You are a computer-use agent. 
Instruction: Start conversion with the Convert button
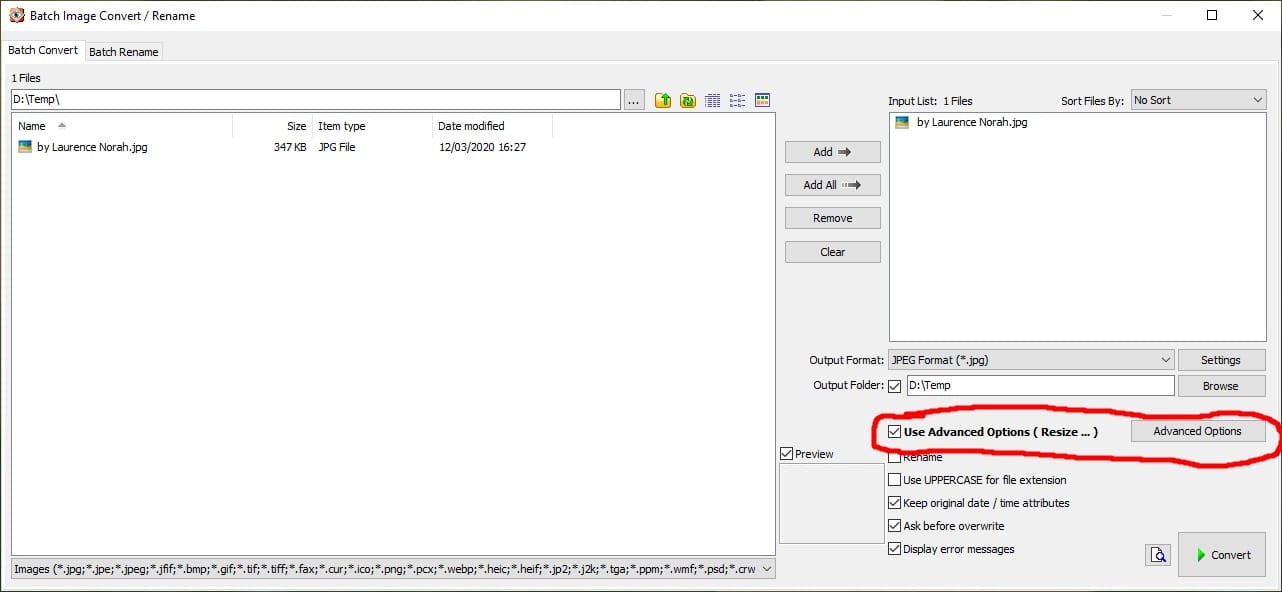click(1222, 554)
